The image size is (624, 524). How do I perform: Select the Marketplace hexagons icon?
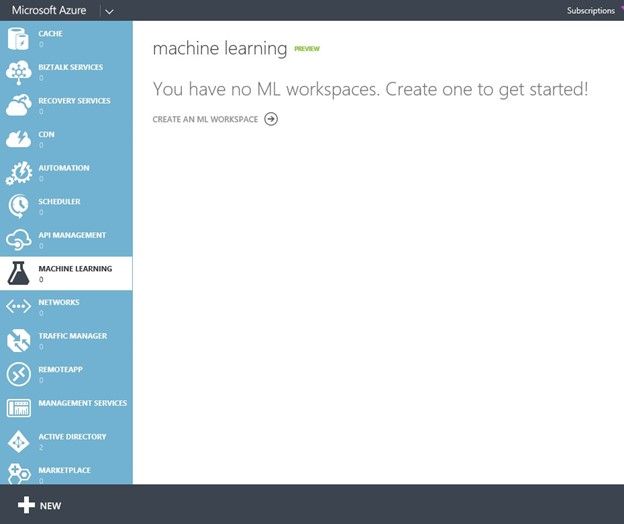coord(18,473)
